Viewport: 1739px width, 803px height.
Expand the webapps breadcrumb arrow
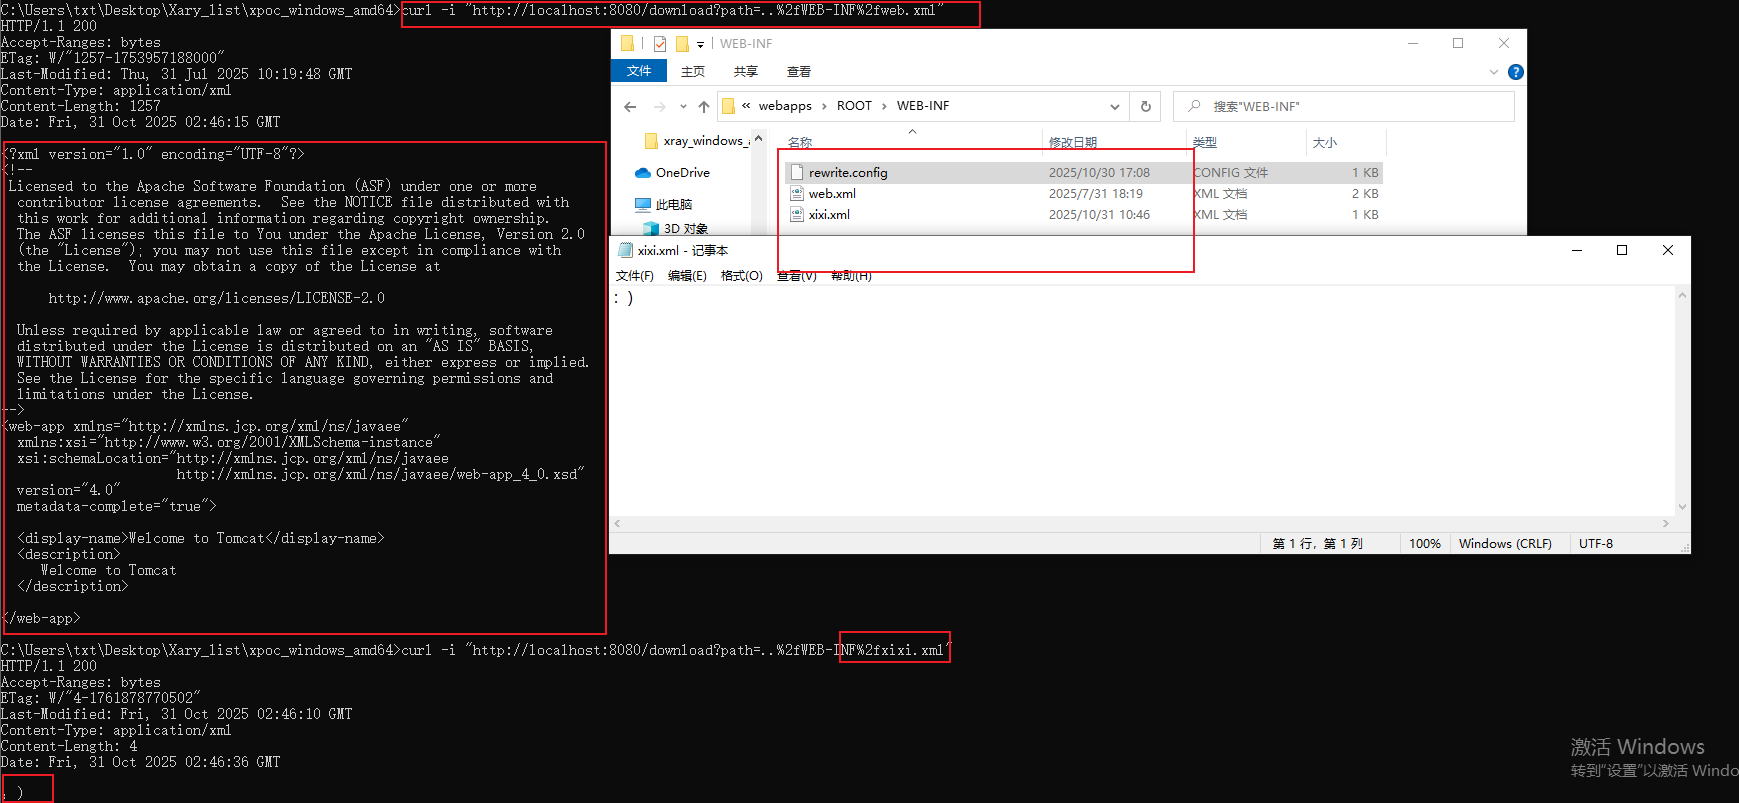coord(824,106)
